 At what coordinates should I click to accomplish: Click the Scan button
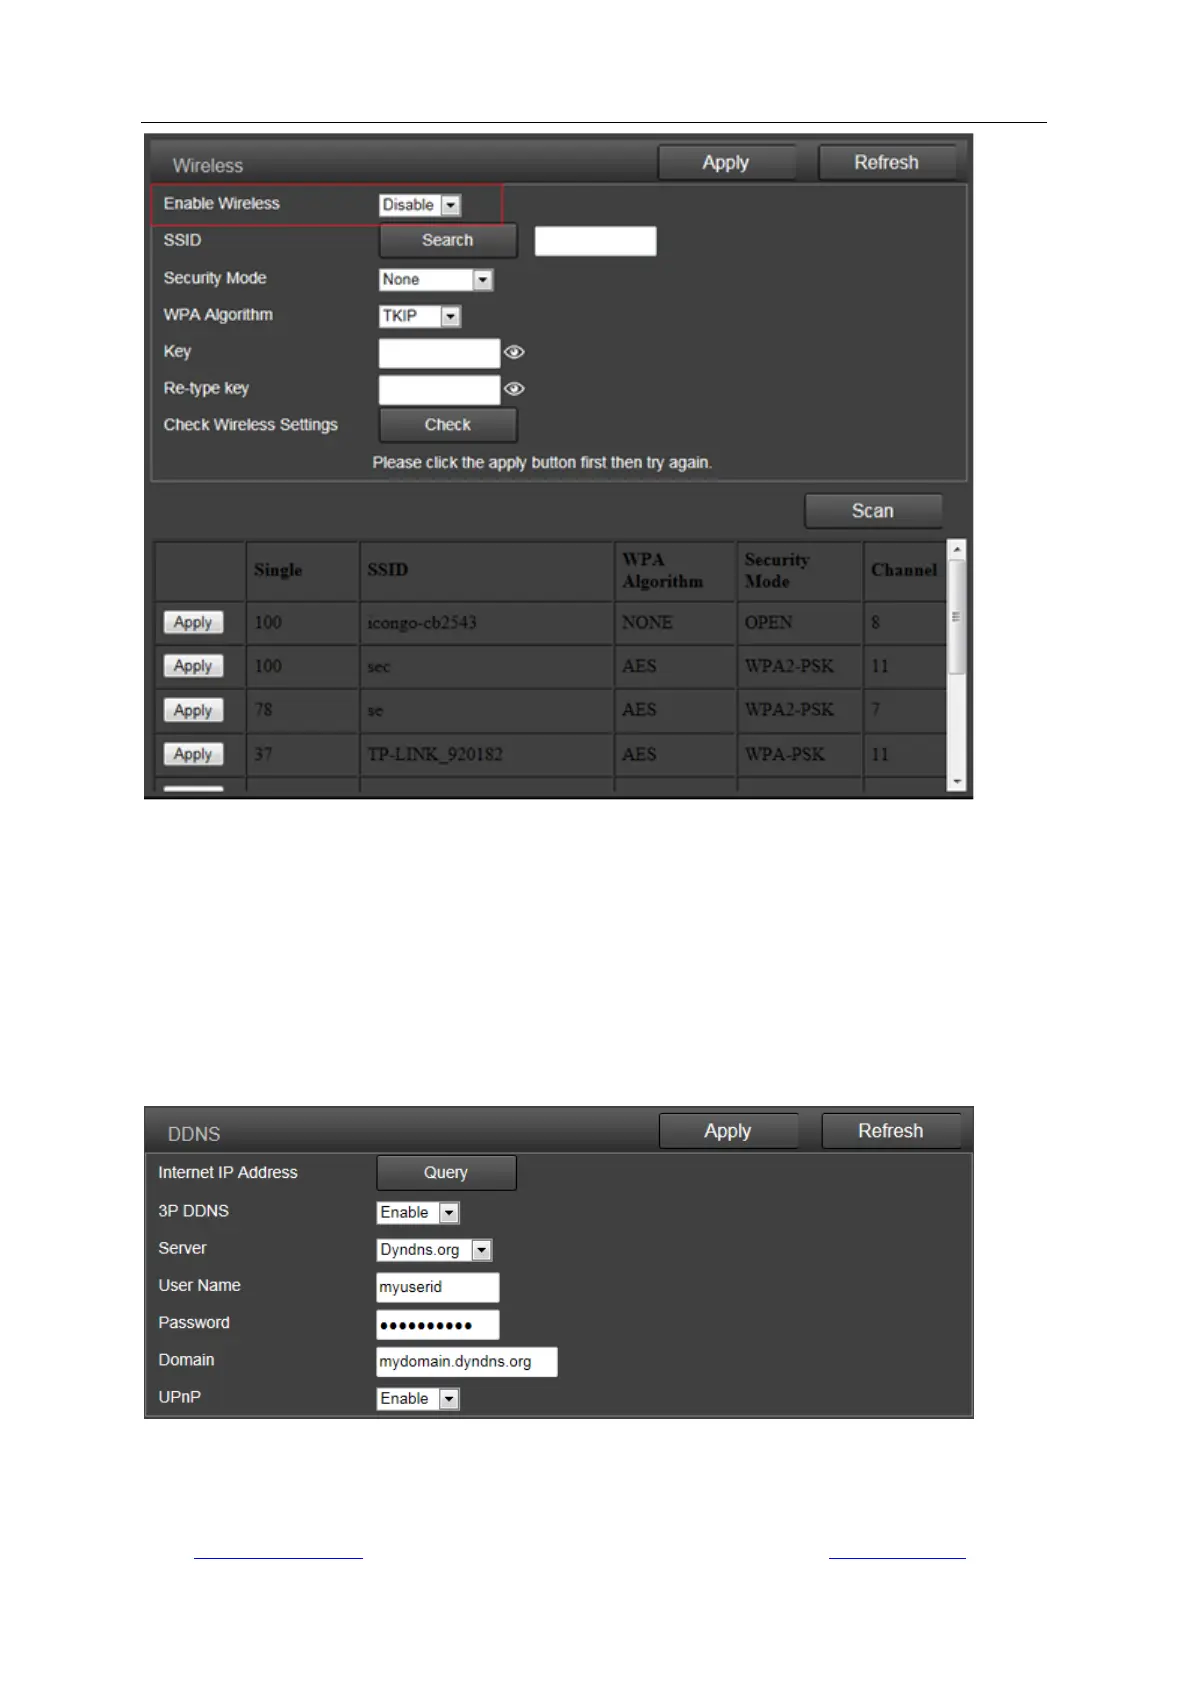point(873,511)
